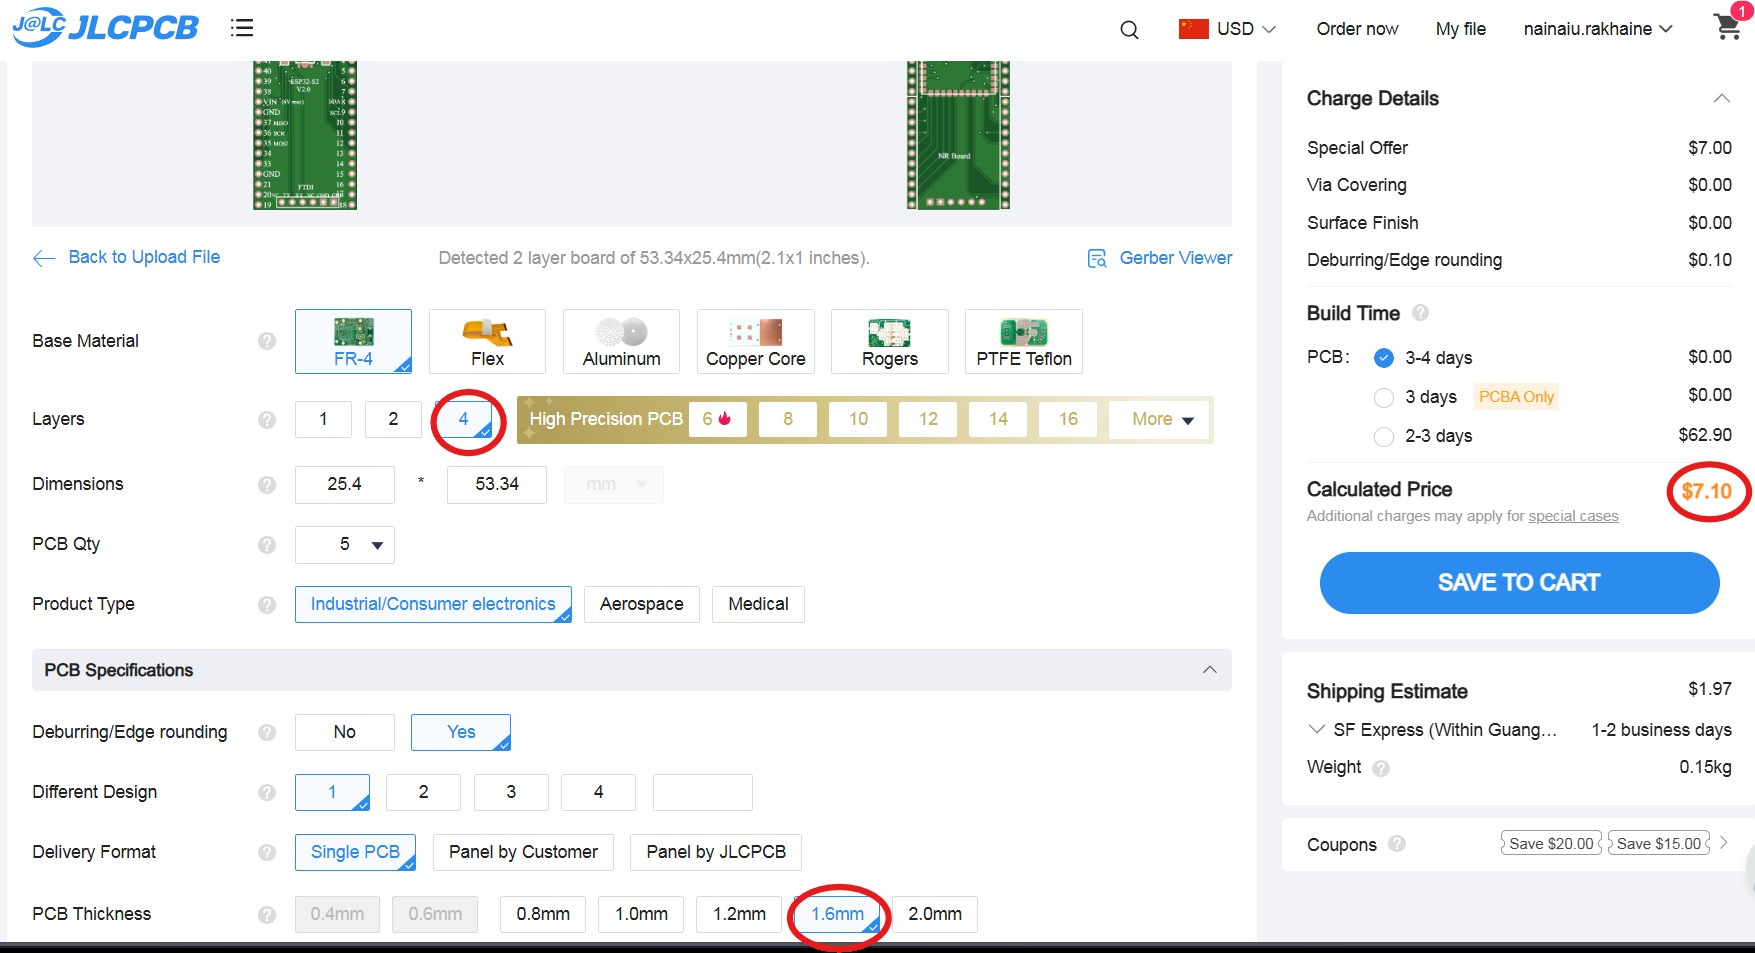Image resolution: width=1755 pixels, height=953 pixels.
Task: Click the search magnifier icon
Action: (1129, 30)
